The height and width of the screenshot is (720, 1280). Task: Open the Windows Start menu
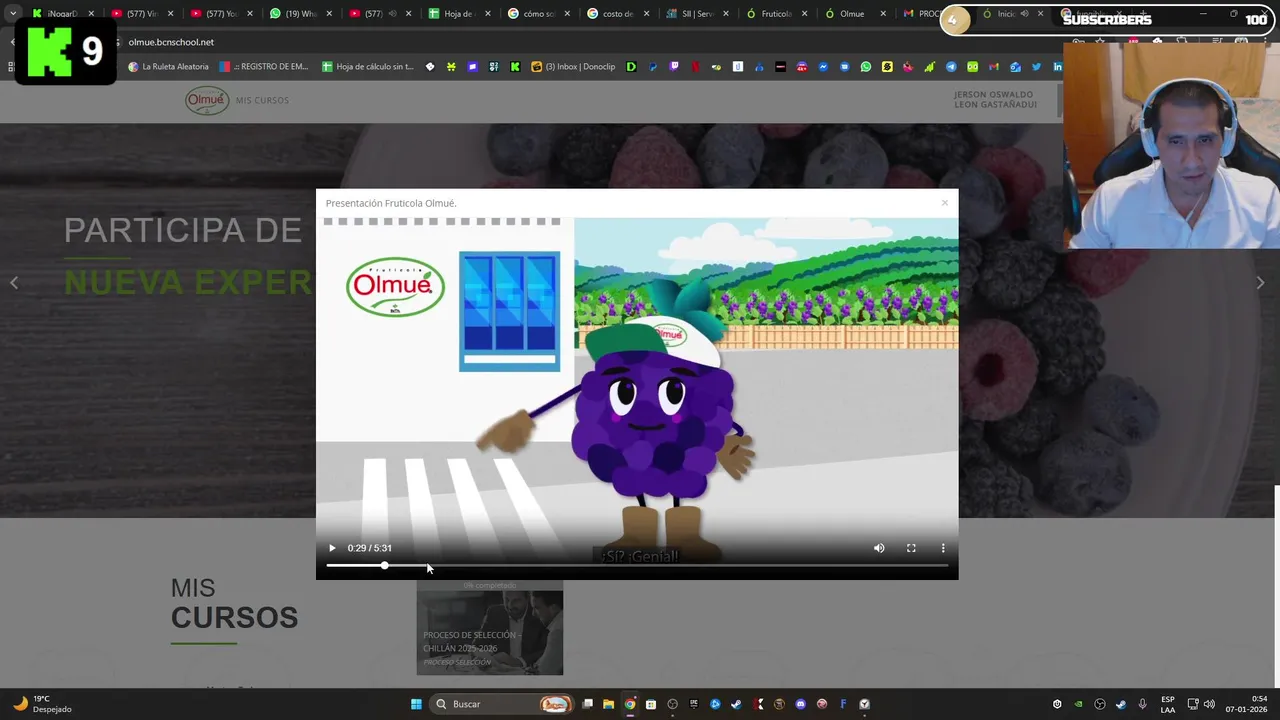click(416, 704)
